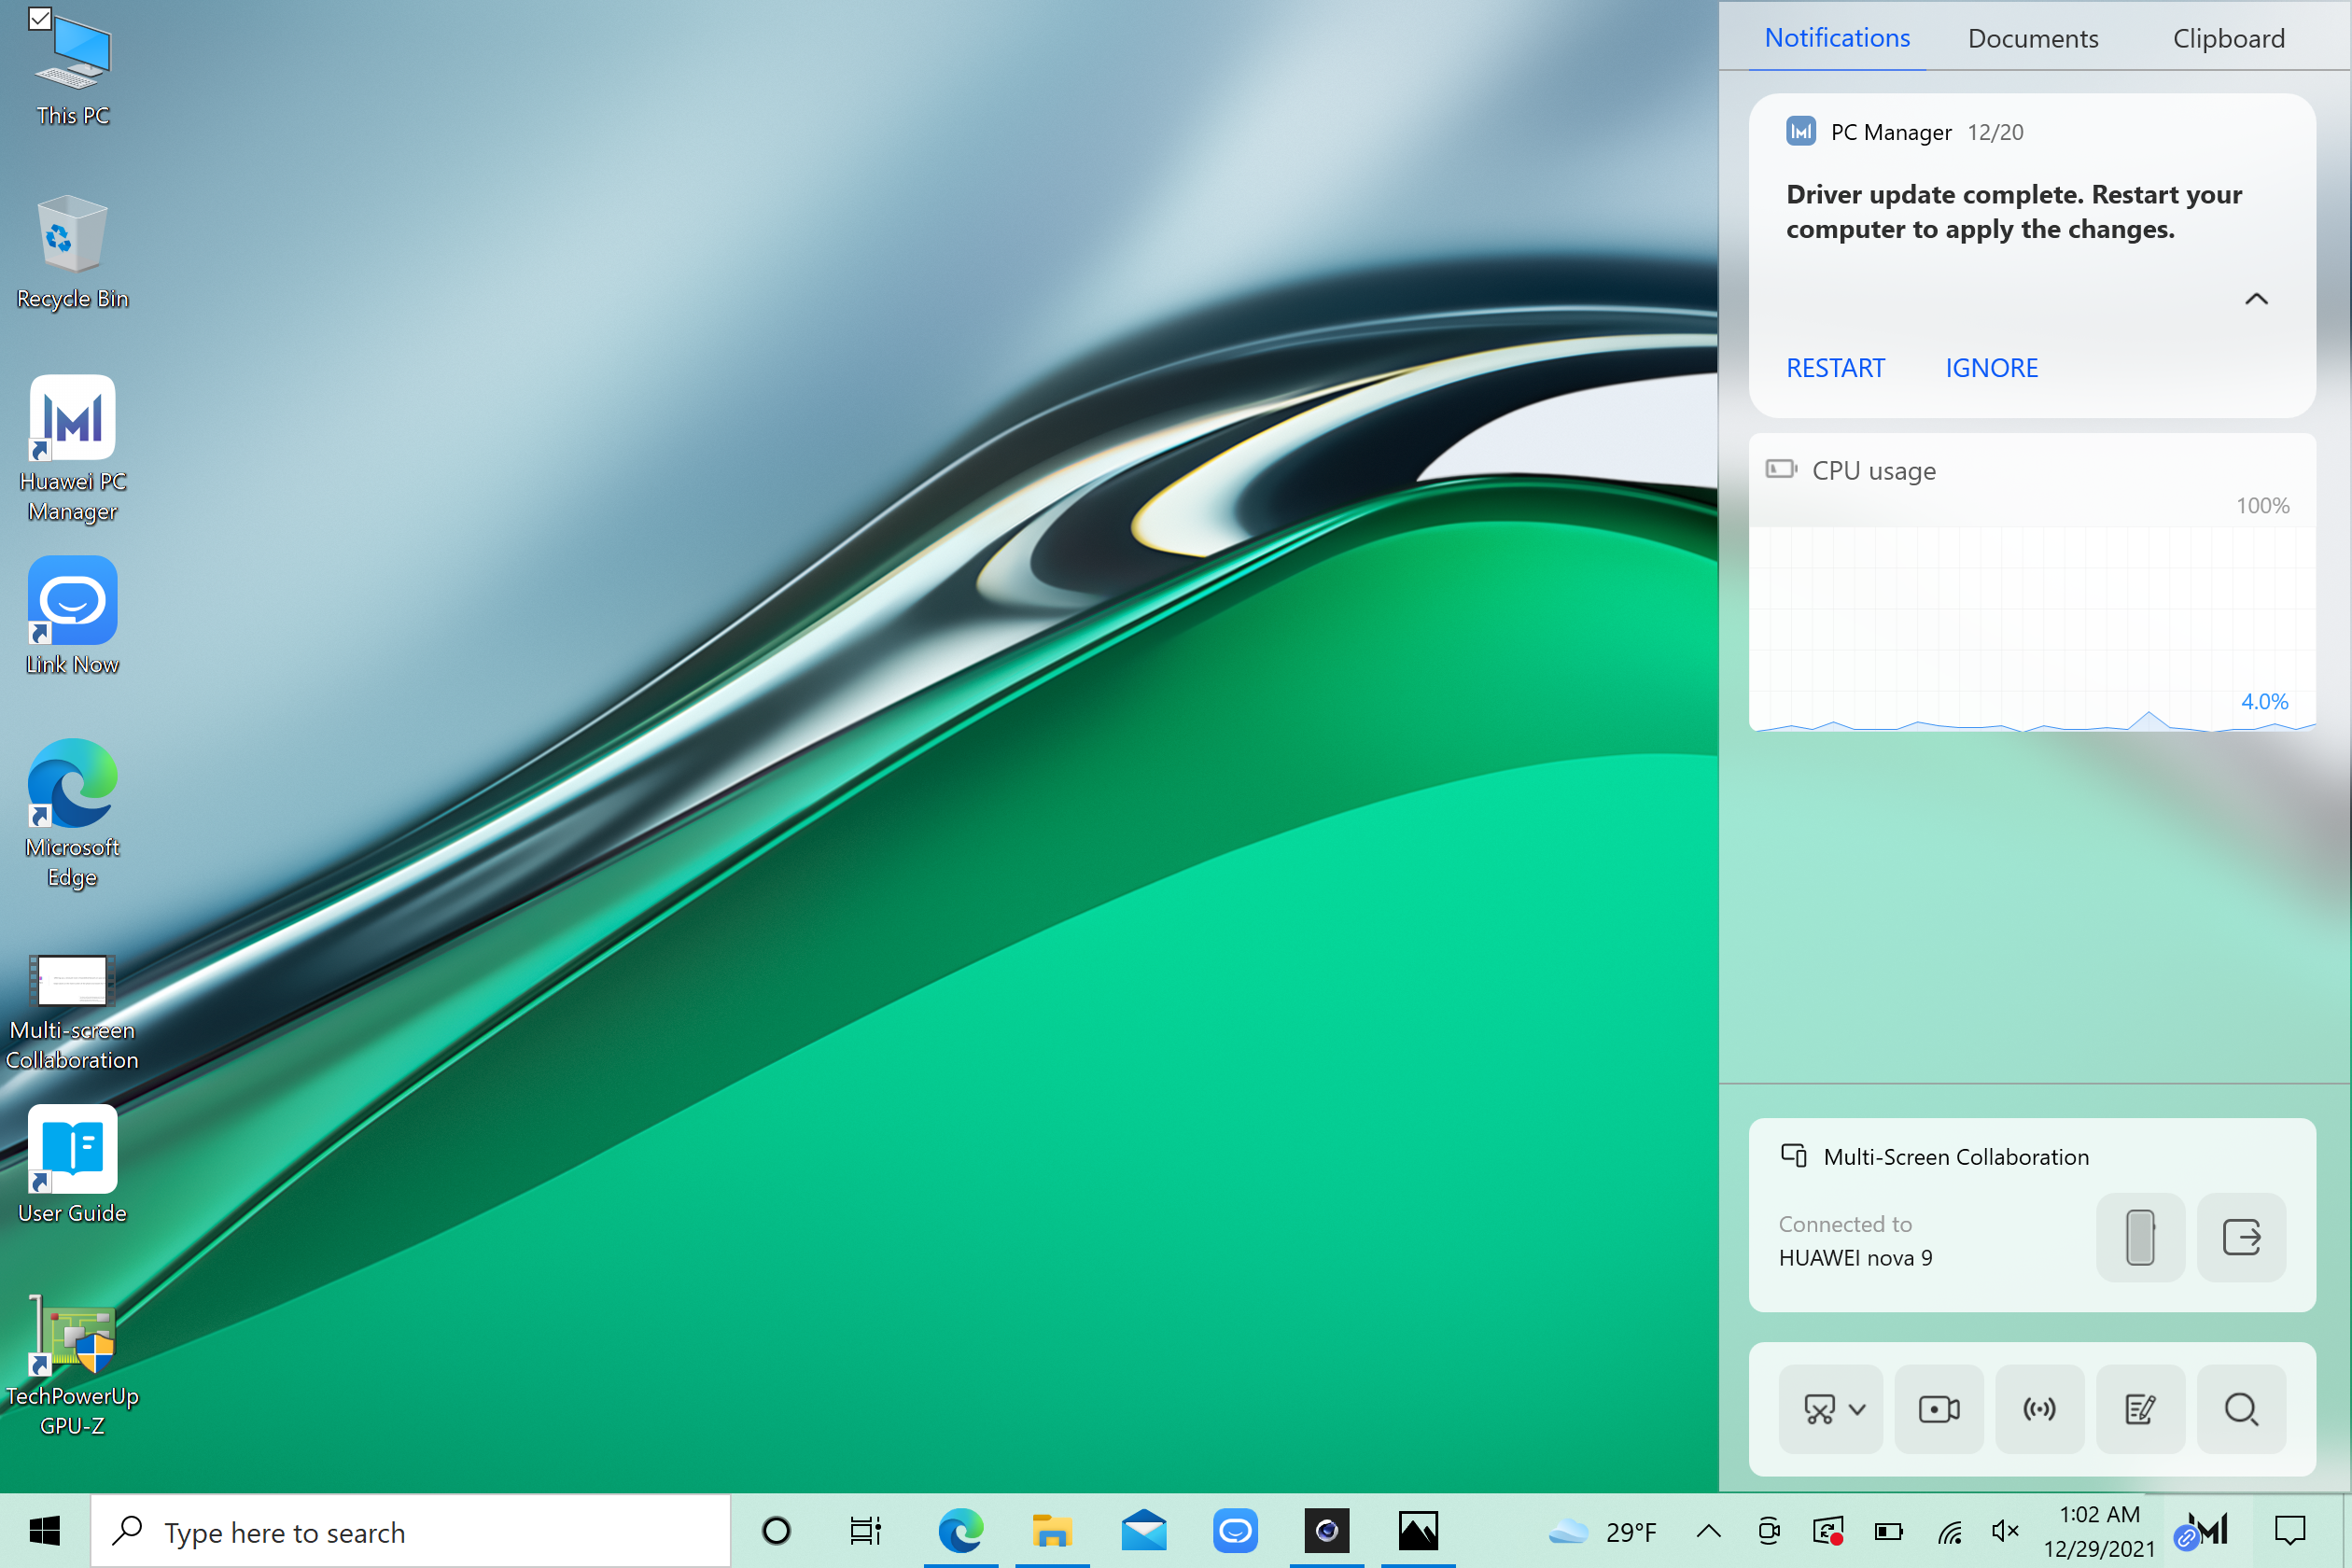2352x1568 pixels.
Task: Click the screenshot capture icon in PC Manager panel
Action: click(1819, 1409)
